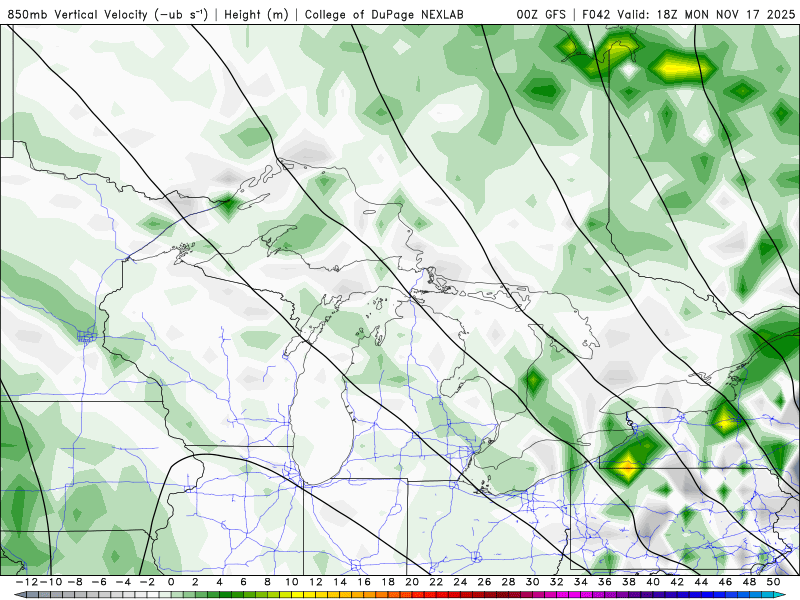800x600 pixels.
Task: Click the "40" color scale label
Action: tap(653, 582)
